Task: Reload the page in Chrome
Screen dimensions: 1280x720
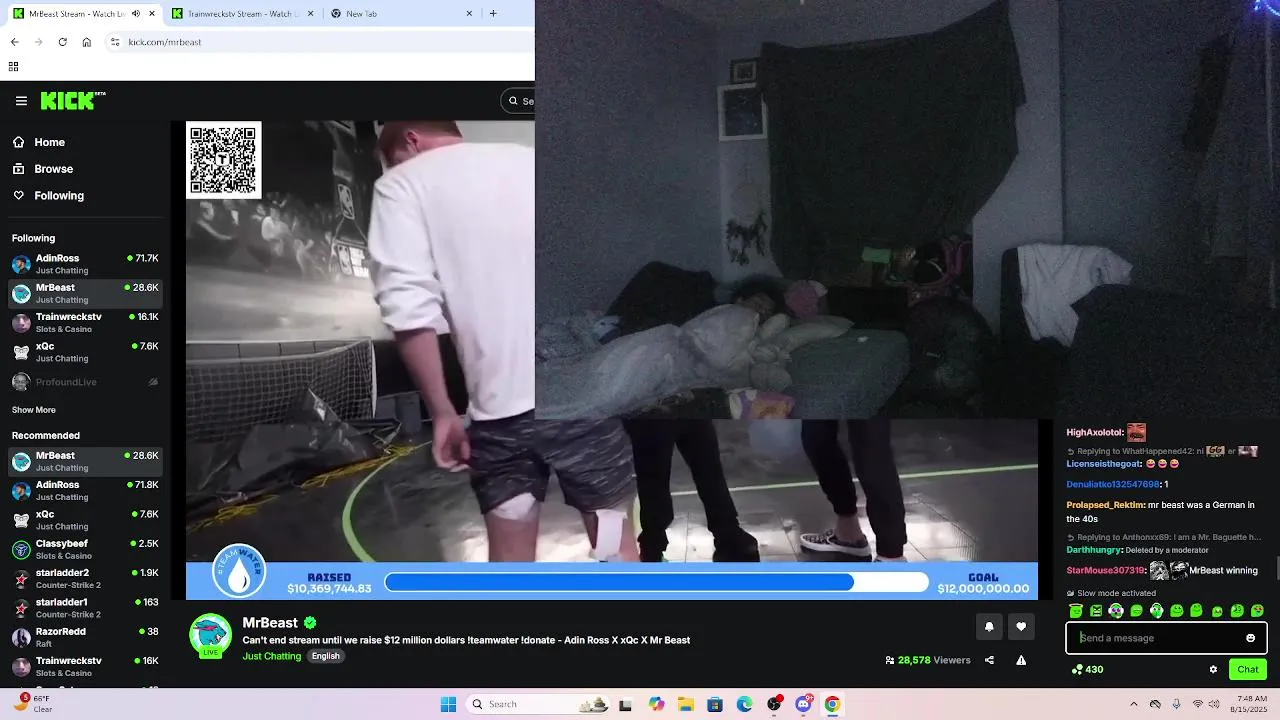Action: [x=62, y=42]
